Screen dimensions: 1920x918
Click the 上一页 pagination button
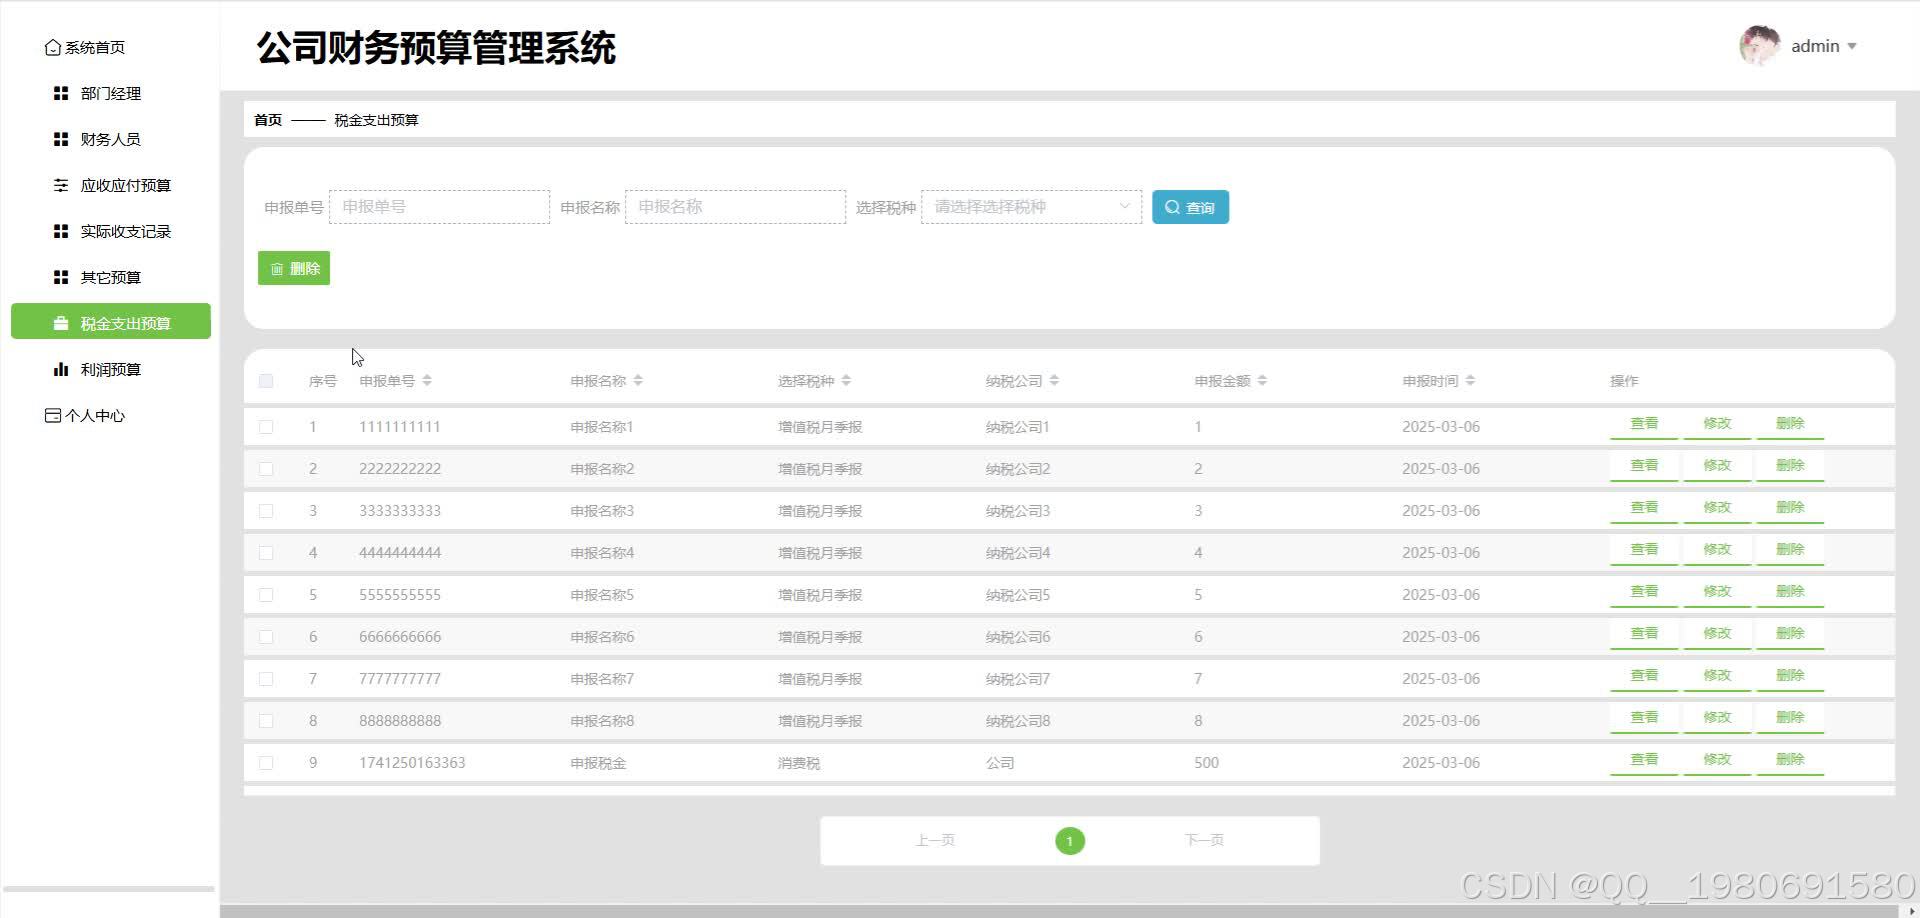coord(935,840)
